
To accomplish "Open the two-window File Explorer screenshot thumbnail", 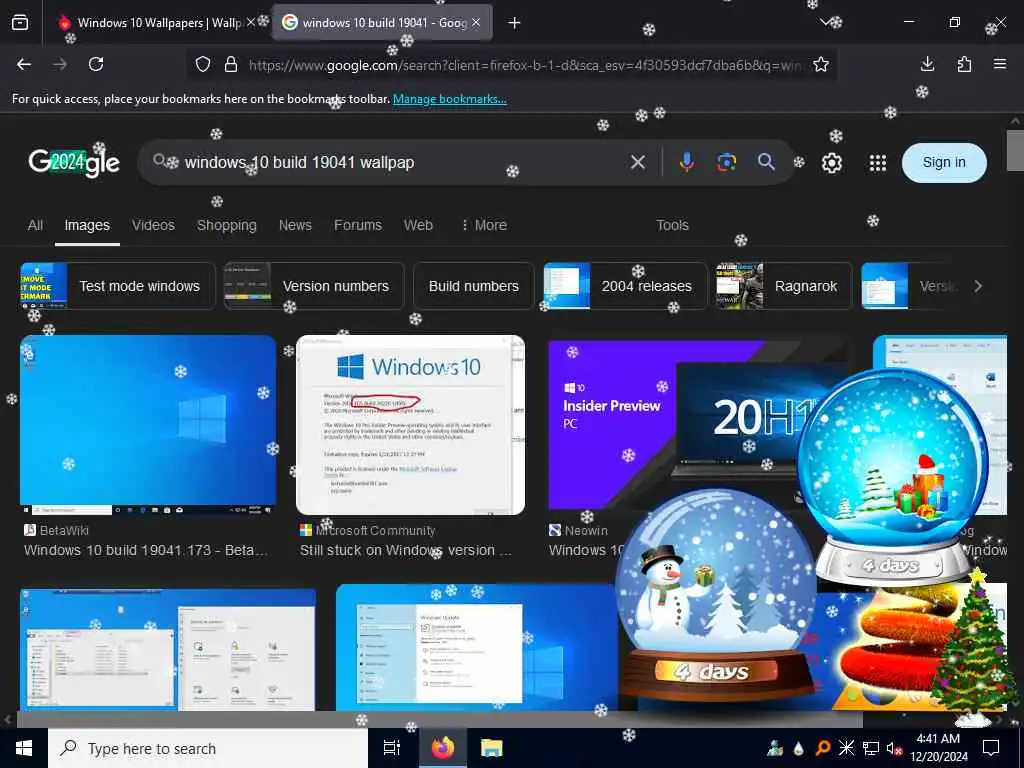I will 168,650.
